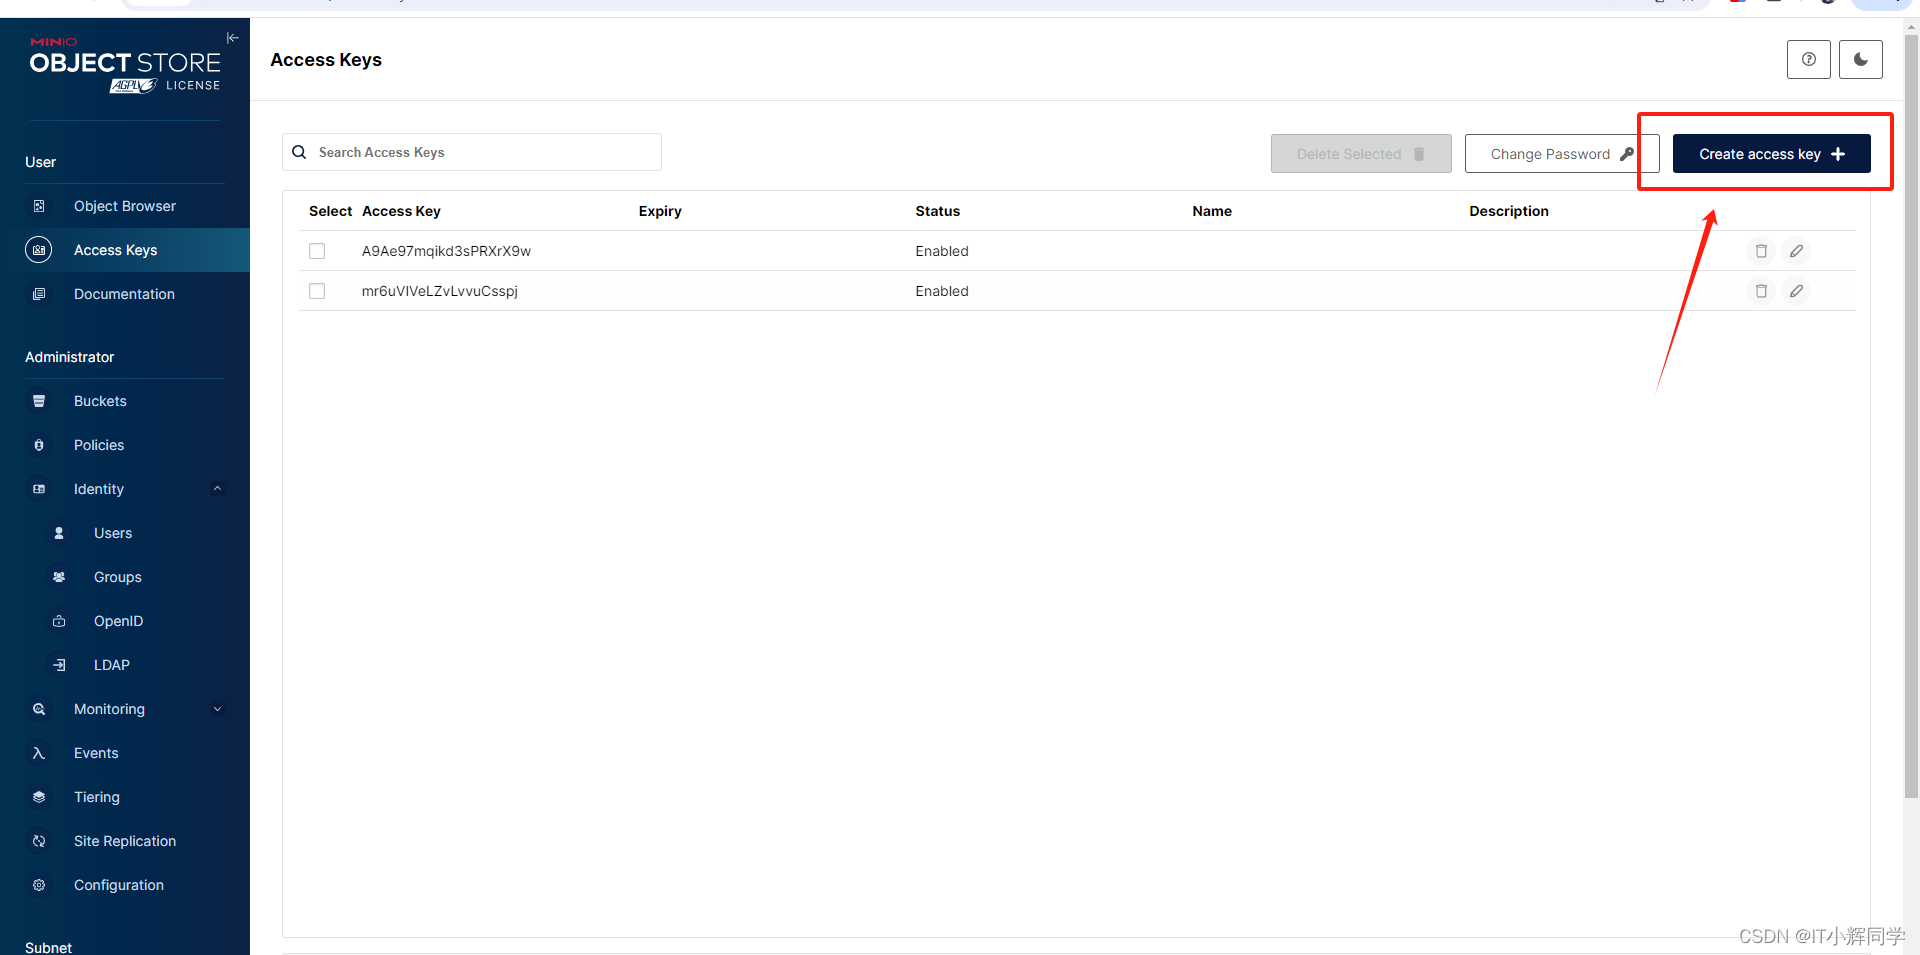Go to Buckets page
Screen dimensions: 1920x955
tap(125, 401)
